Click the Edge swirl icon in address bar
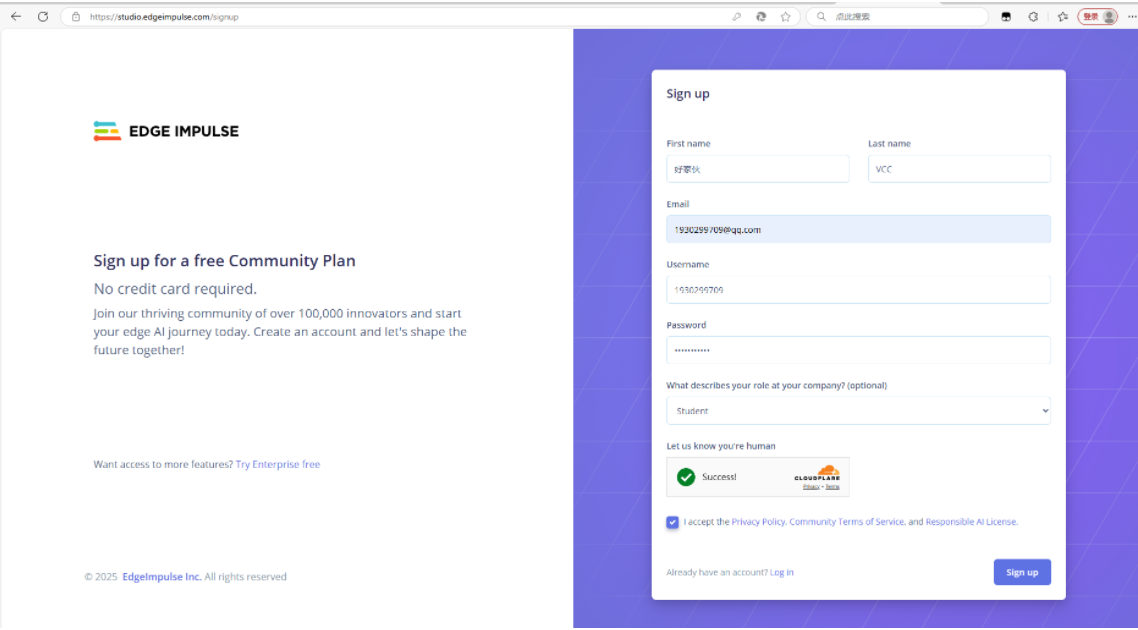This screenshot has width=1138, height=630. (x=761, y=16)
